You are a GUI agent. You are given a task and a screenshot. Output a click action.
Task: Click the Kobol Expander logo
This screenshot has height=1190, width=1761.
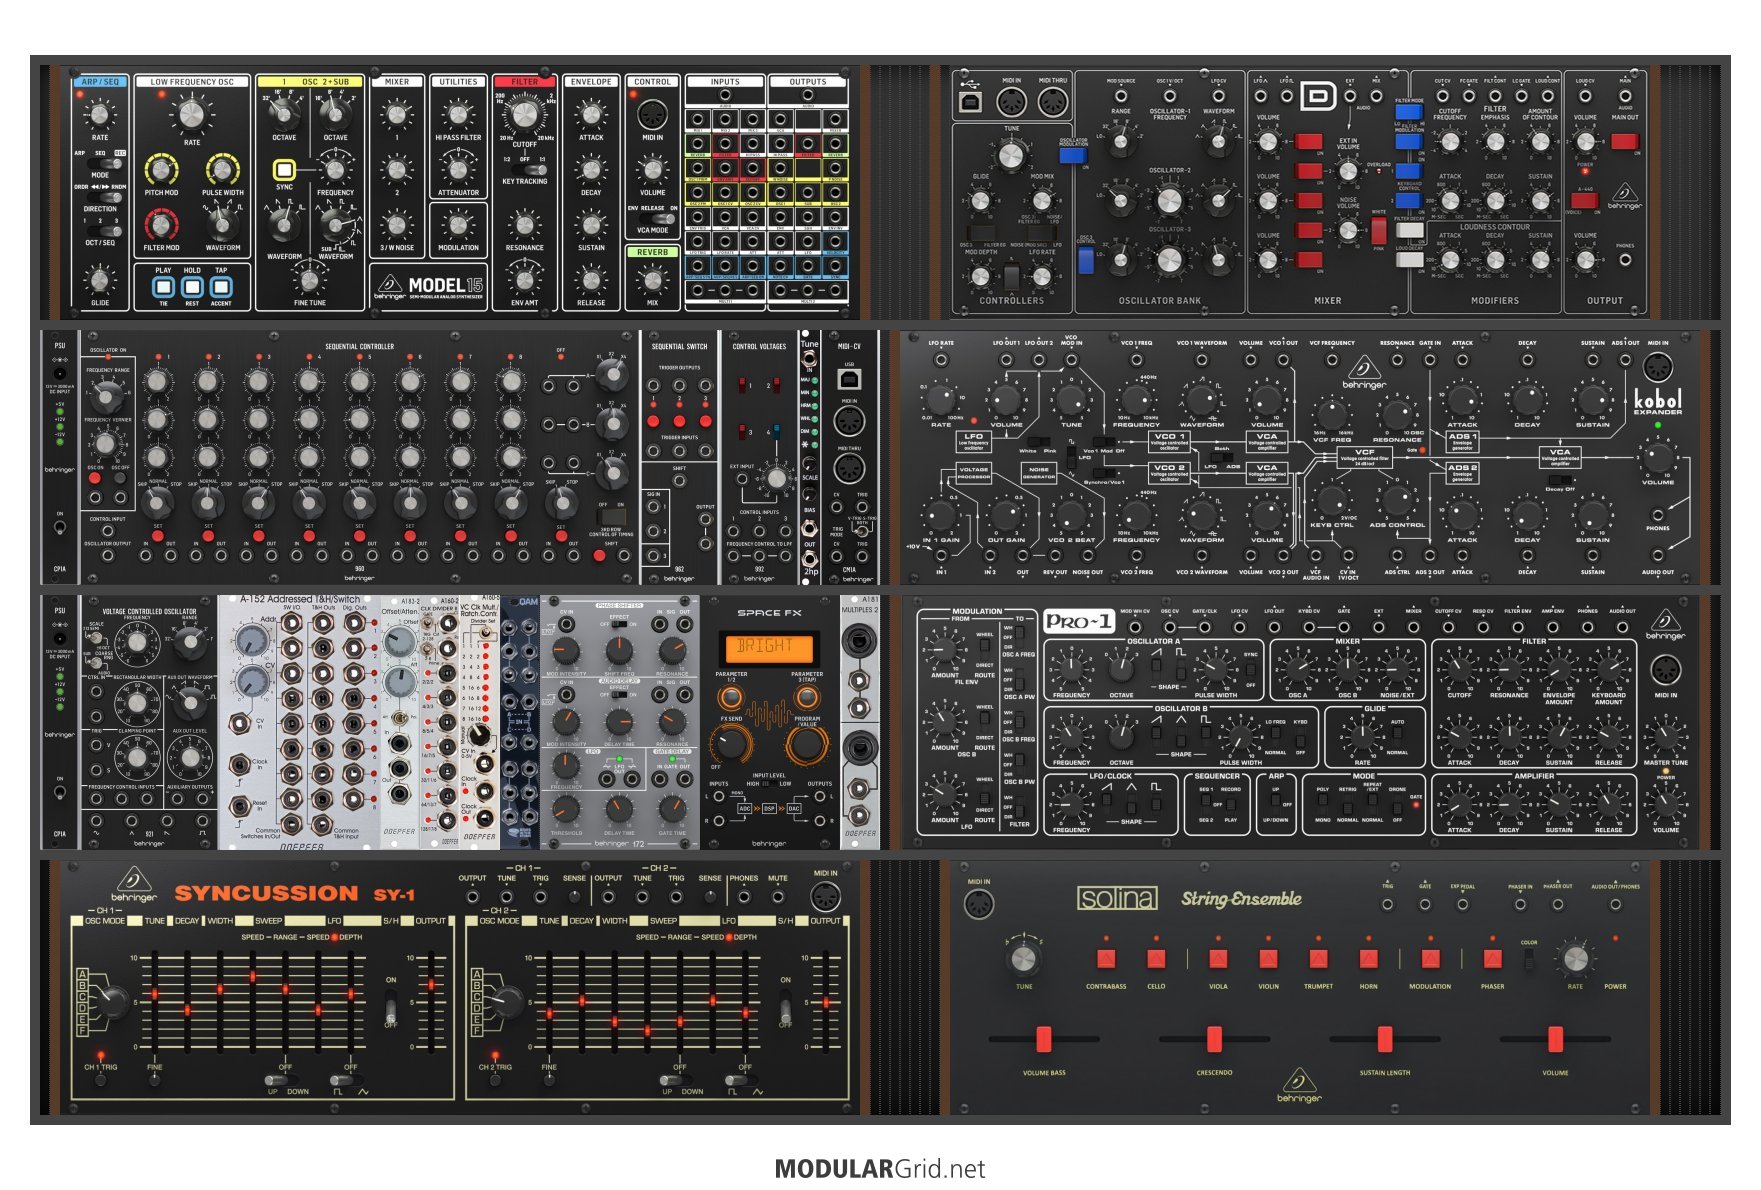point(1657,401)
